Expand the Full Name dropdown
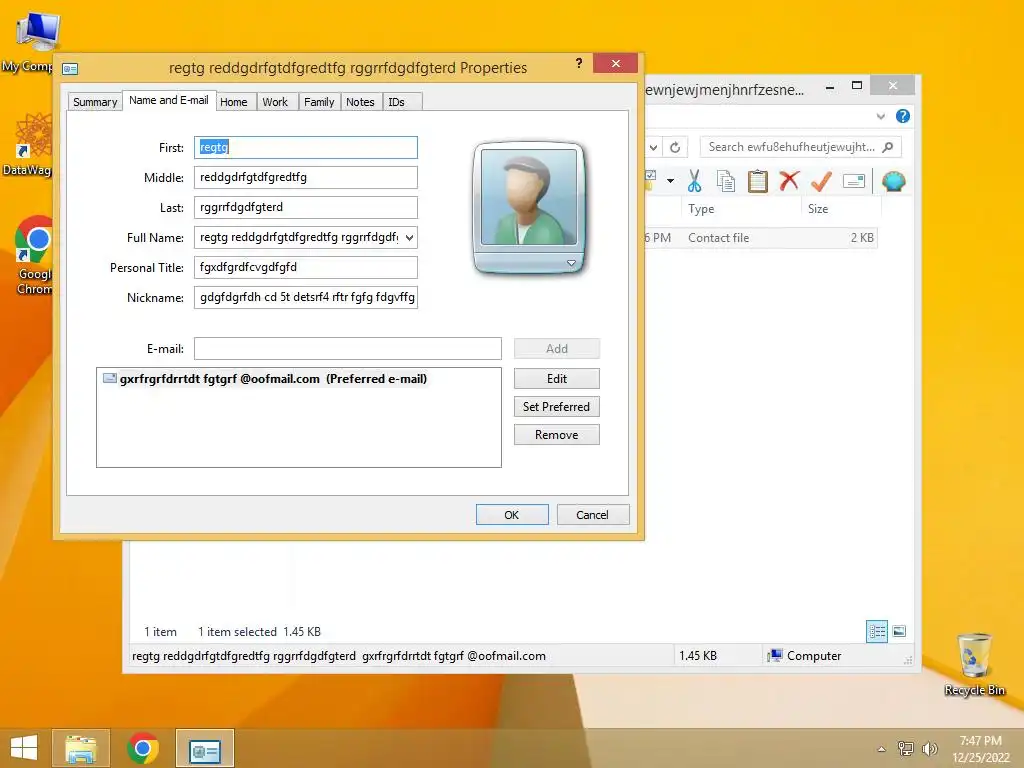 [409, 238]
